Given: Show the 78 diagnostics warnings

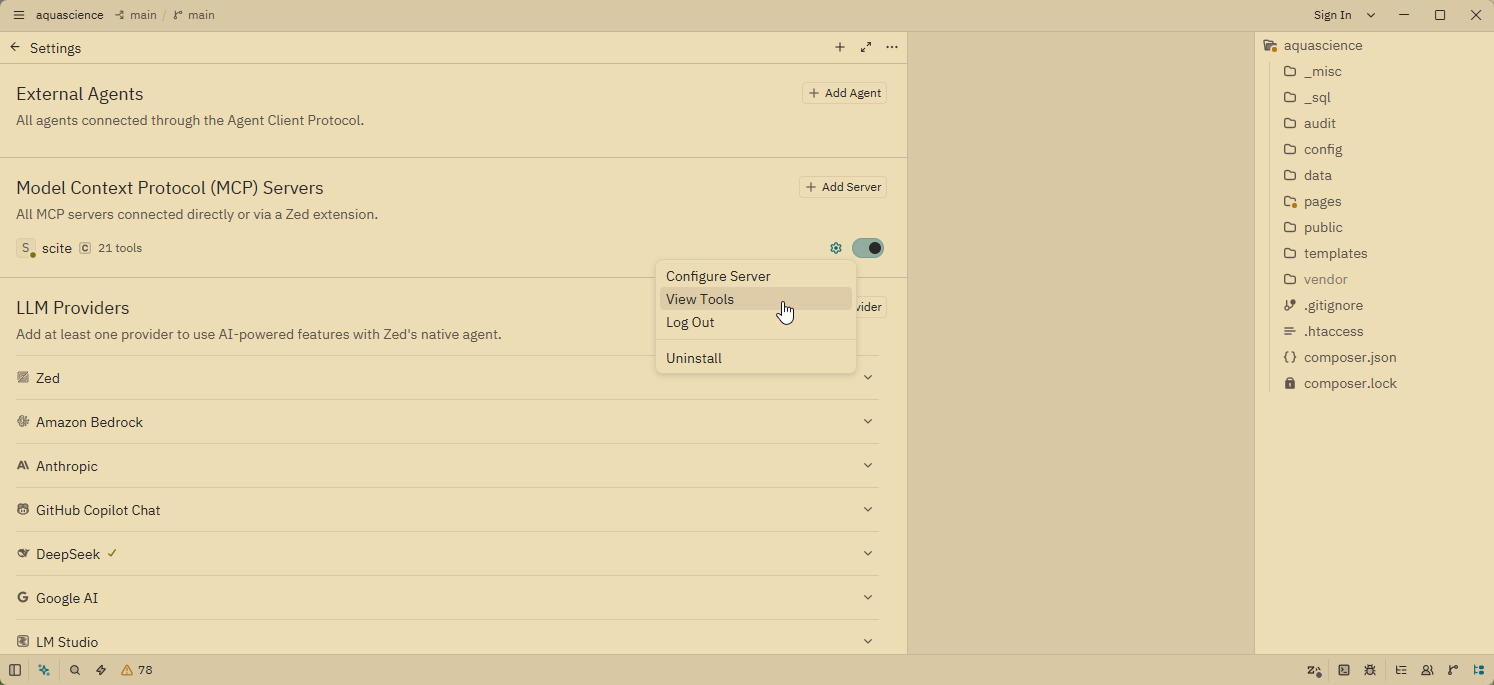Looking at the screenshot, I should coord(137,670).
